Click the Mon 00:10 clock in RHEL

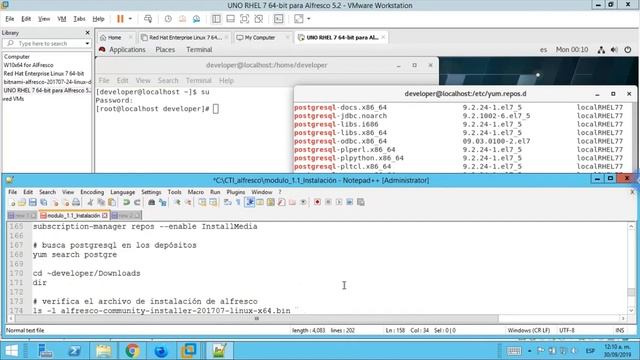(x=572, y=50)
